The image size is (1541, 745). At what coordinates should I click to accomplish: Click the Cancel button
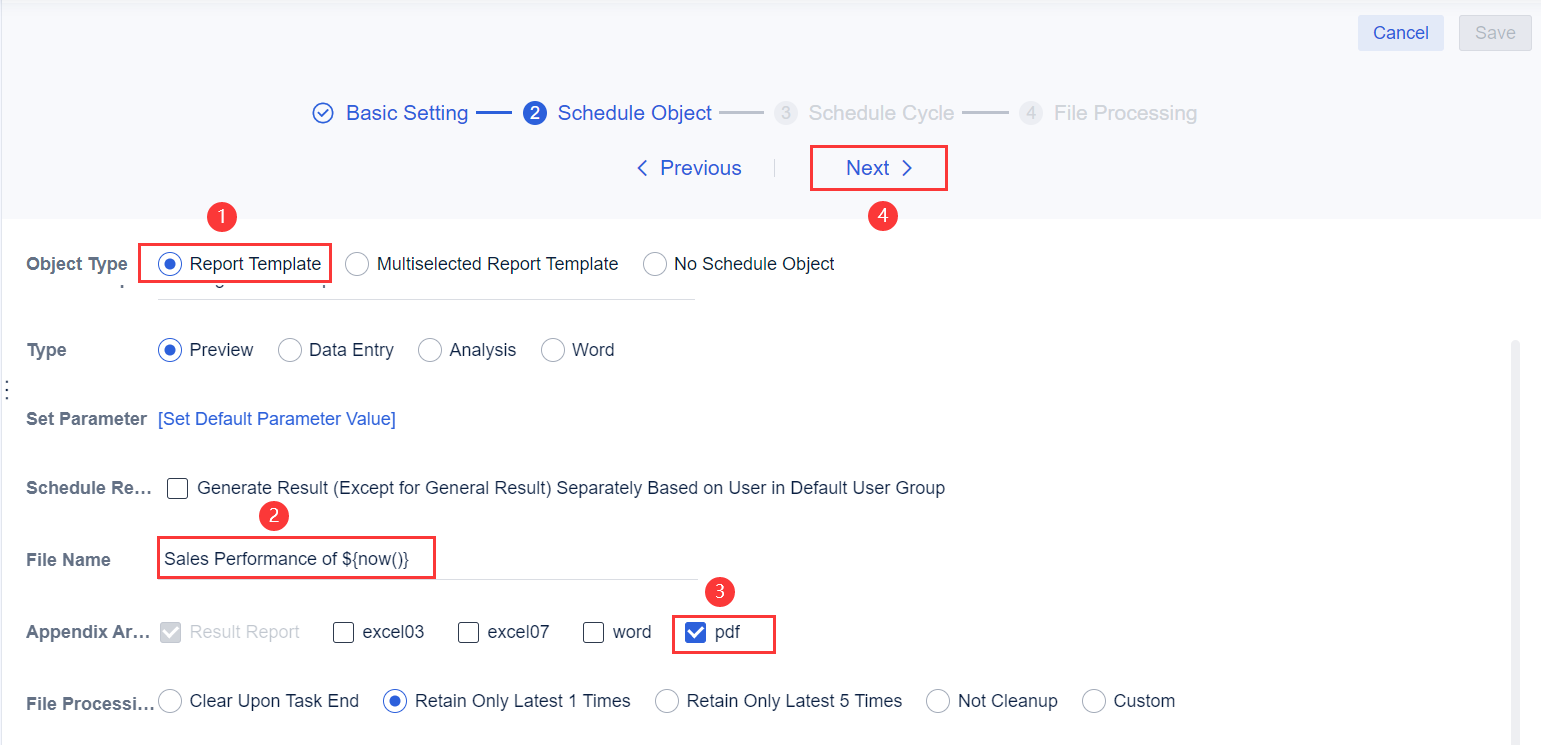click(x=1400, y=32)
